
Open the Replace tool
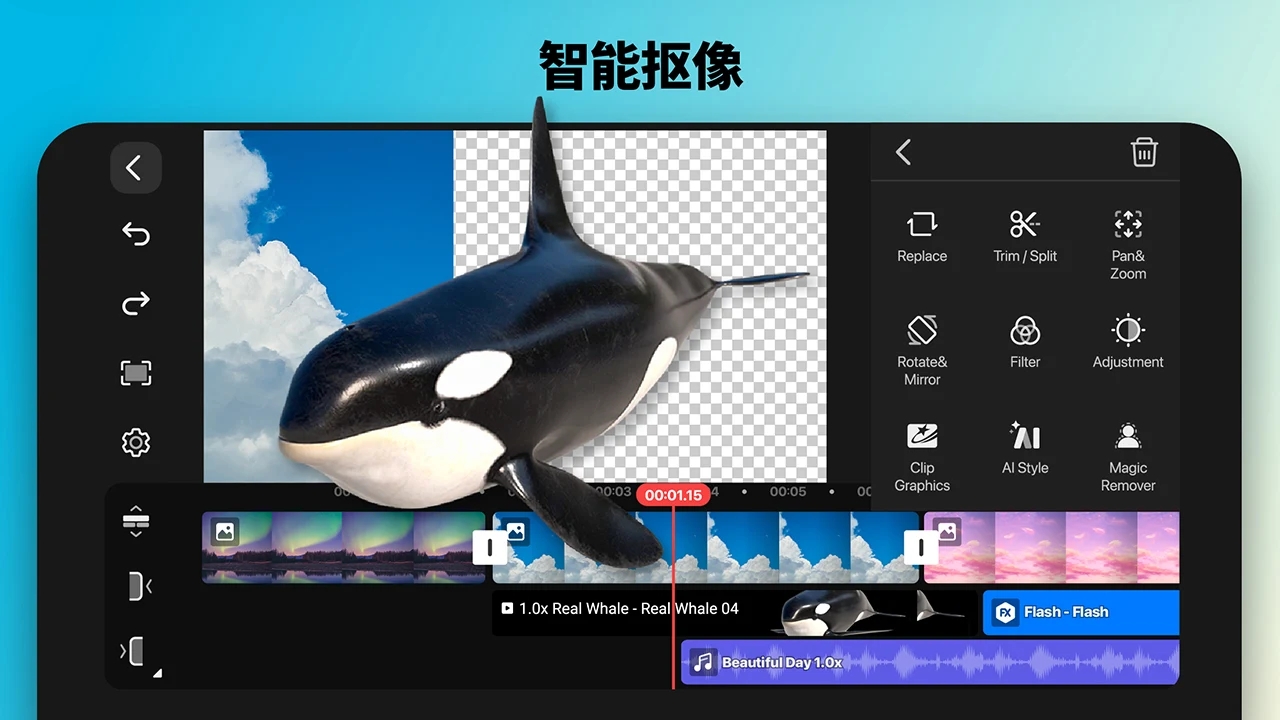point(922,237)
